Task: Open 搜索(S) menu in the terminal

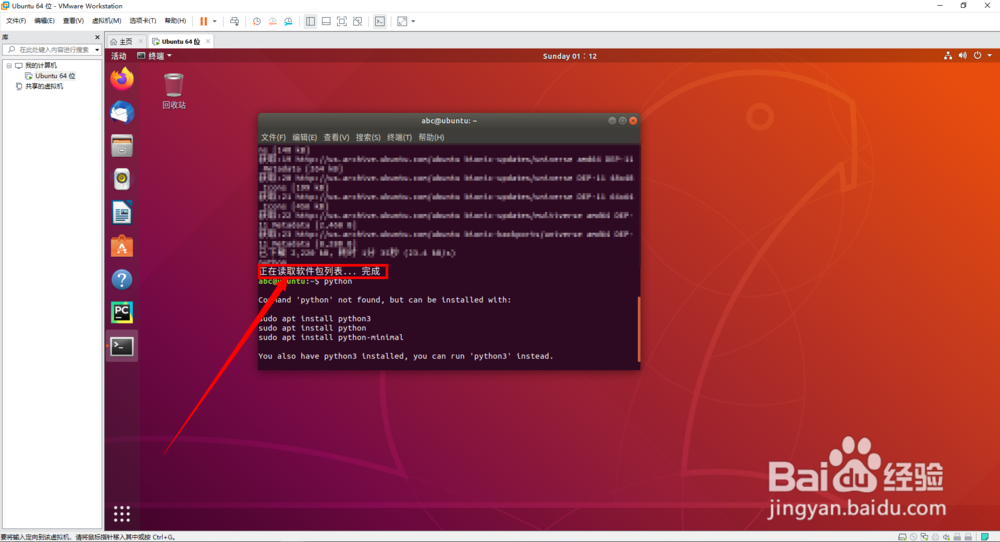Action: (x=368, y=138)
